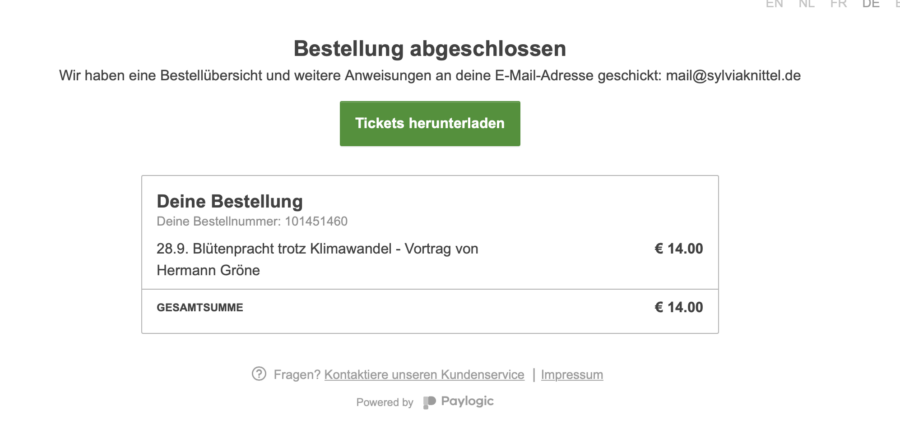Click the Bestellung abgeschlossen heading
The height and width of the screenshot is (434, 900).
(430, 48)
